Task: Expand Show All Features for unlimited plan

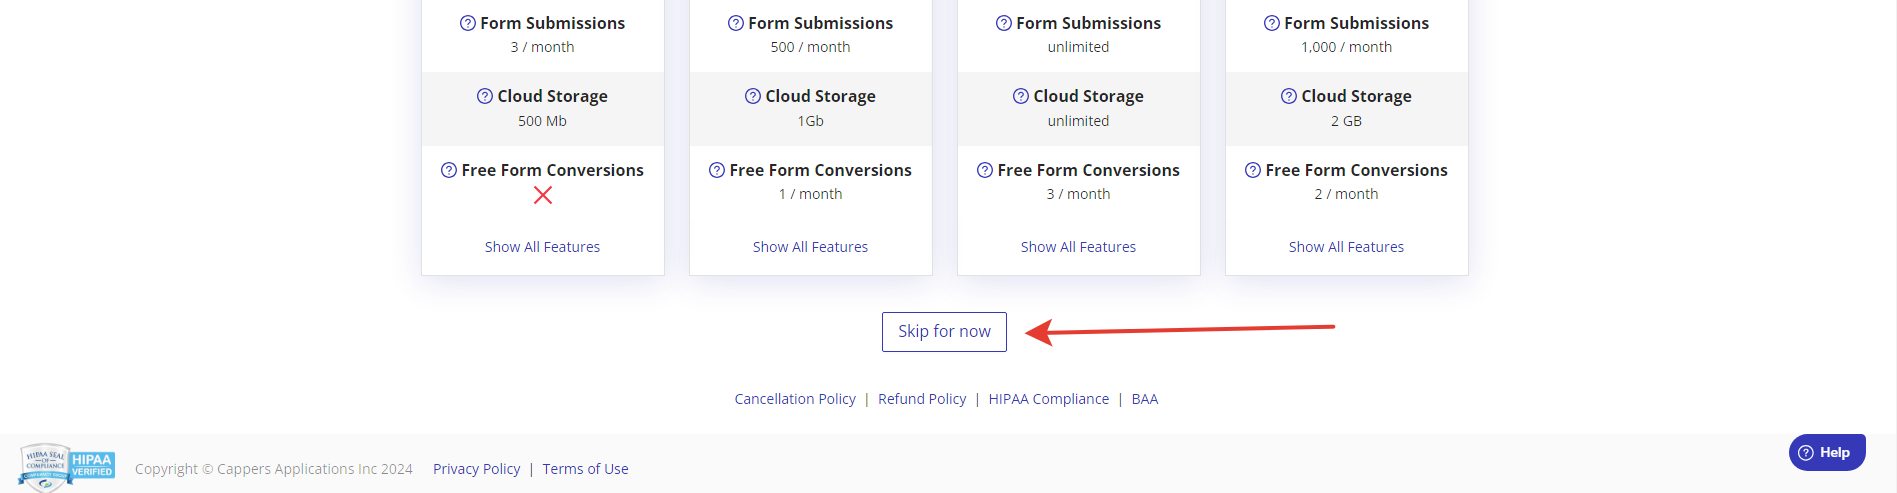Action: [1078, 247]
